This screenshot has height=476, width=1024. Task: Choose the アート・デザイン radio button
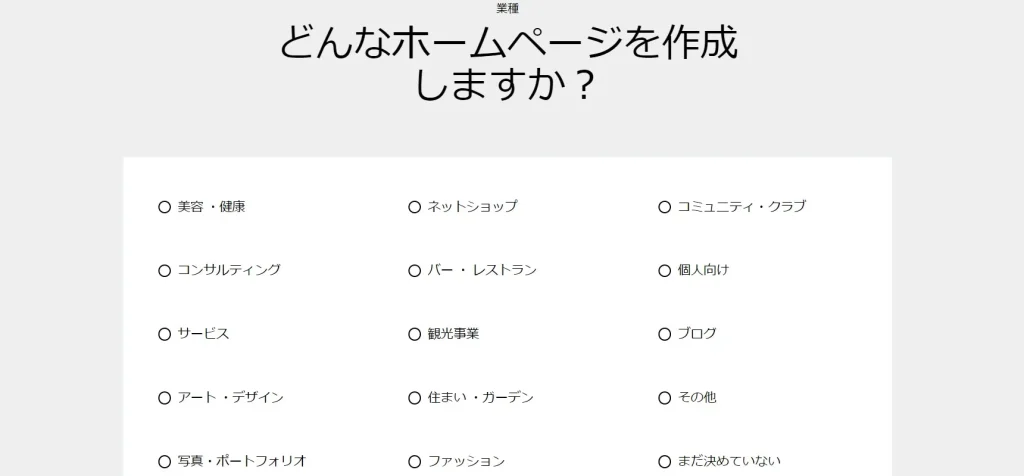tap(165, 398)
